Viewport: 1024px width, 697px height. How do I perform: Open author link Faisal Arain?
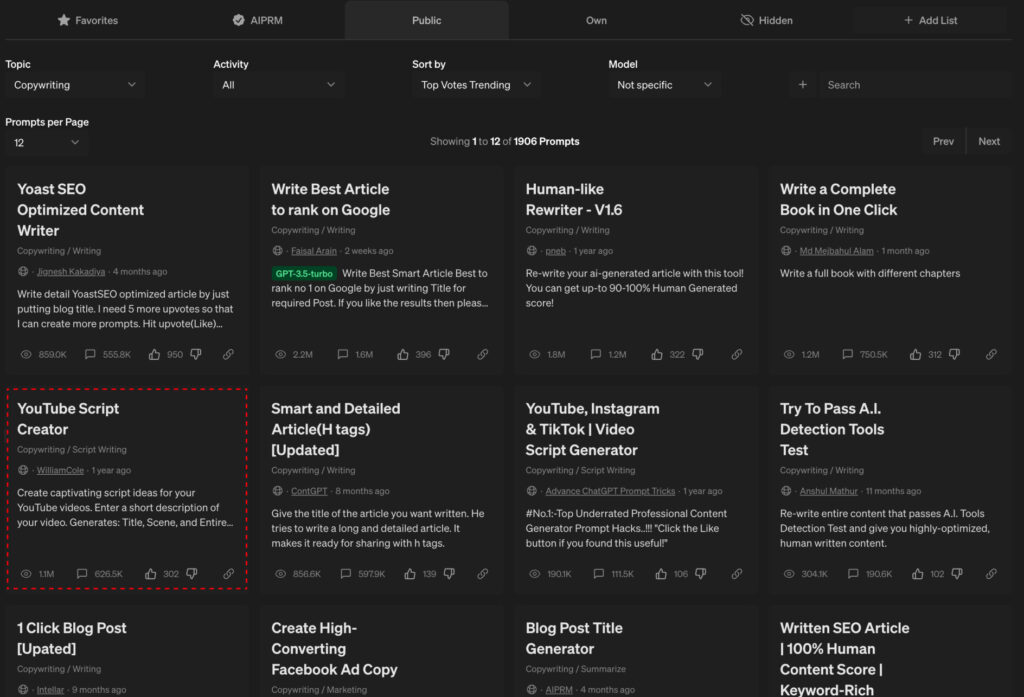point(313,251)
